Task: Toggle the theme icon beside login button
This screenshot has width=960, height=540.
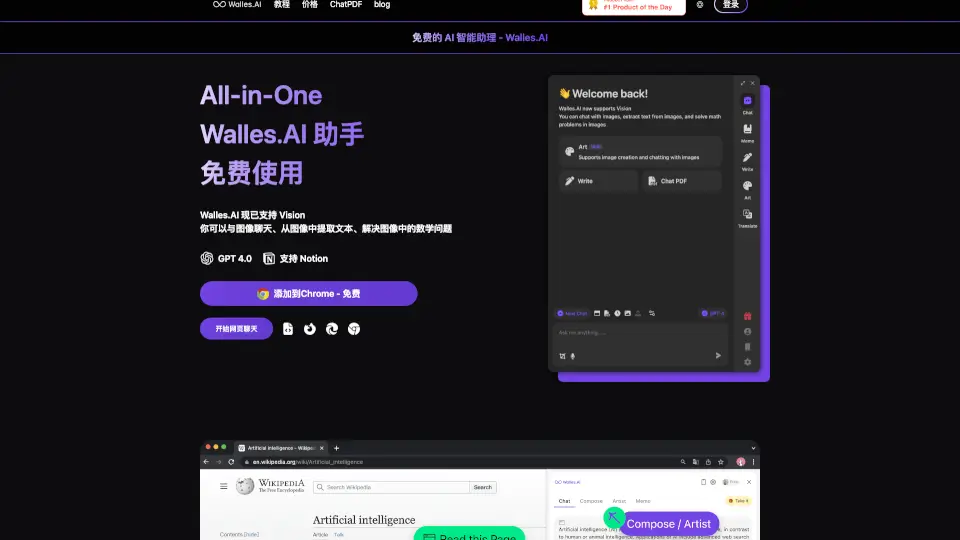Action: point(699,5)
